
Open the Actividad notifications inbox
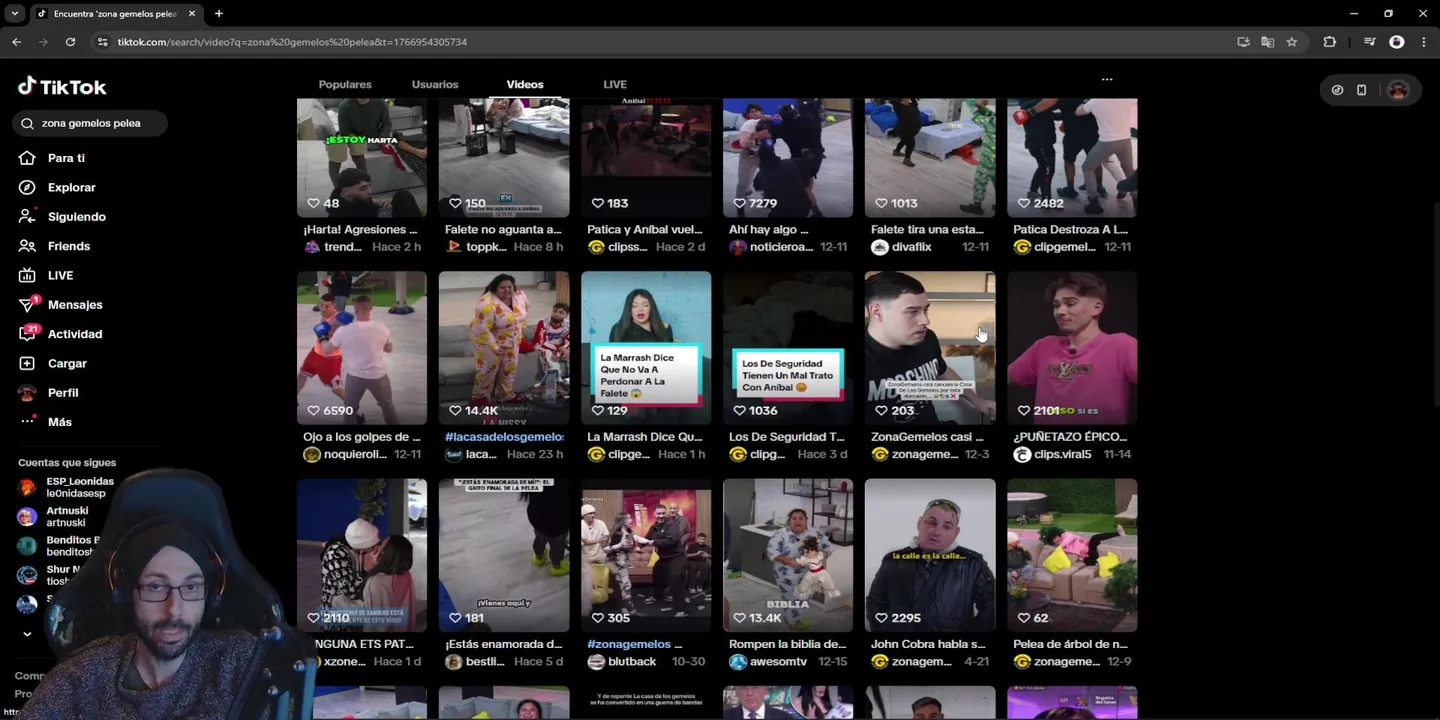[x=75, y=334]
